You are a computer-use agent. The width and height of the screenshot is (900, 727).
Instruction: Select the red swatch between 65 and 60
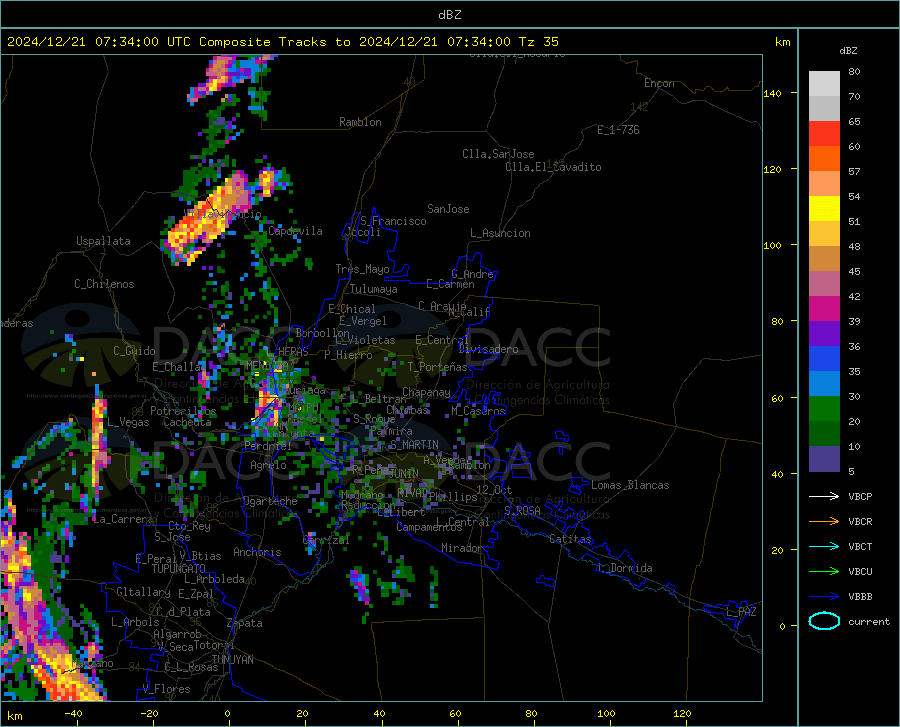824,134
